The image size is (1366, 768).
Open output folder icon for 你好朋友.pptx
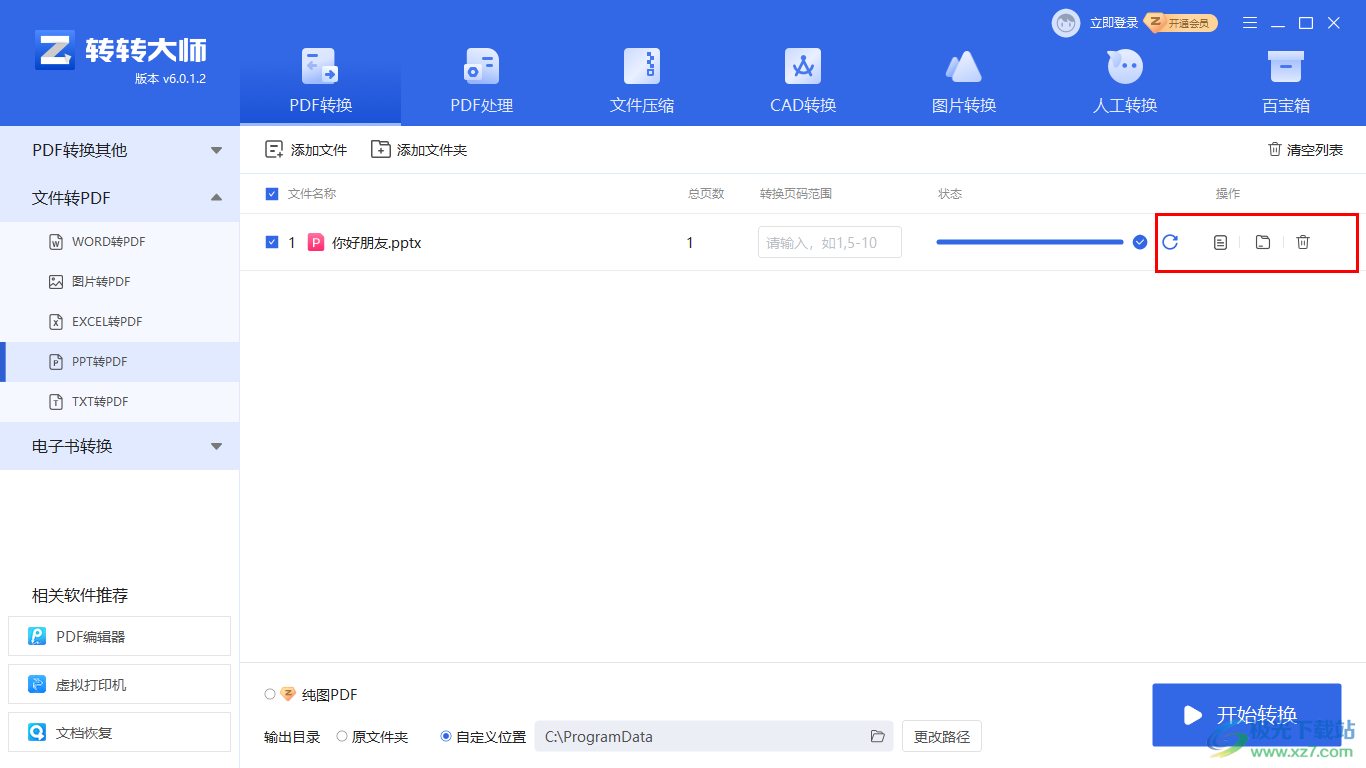1263,242
